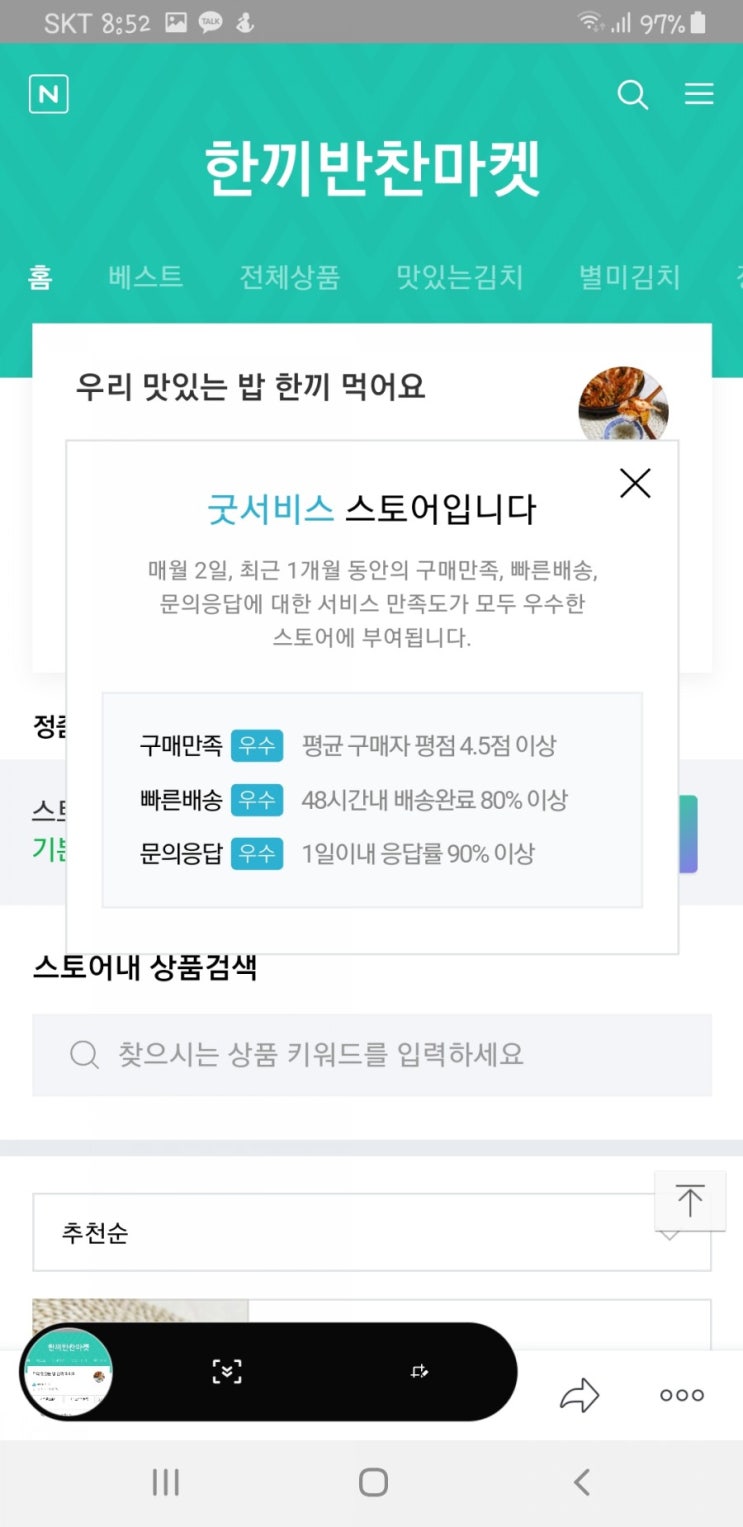Screen dimensions: 743x1527
Task: Close the 굿서비스 store popup
Action: coord(635,483)
